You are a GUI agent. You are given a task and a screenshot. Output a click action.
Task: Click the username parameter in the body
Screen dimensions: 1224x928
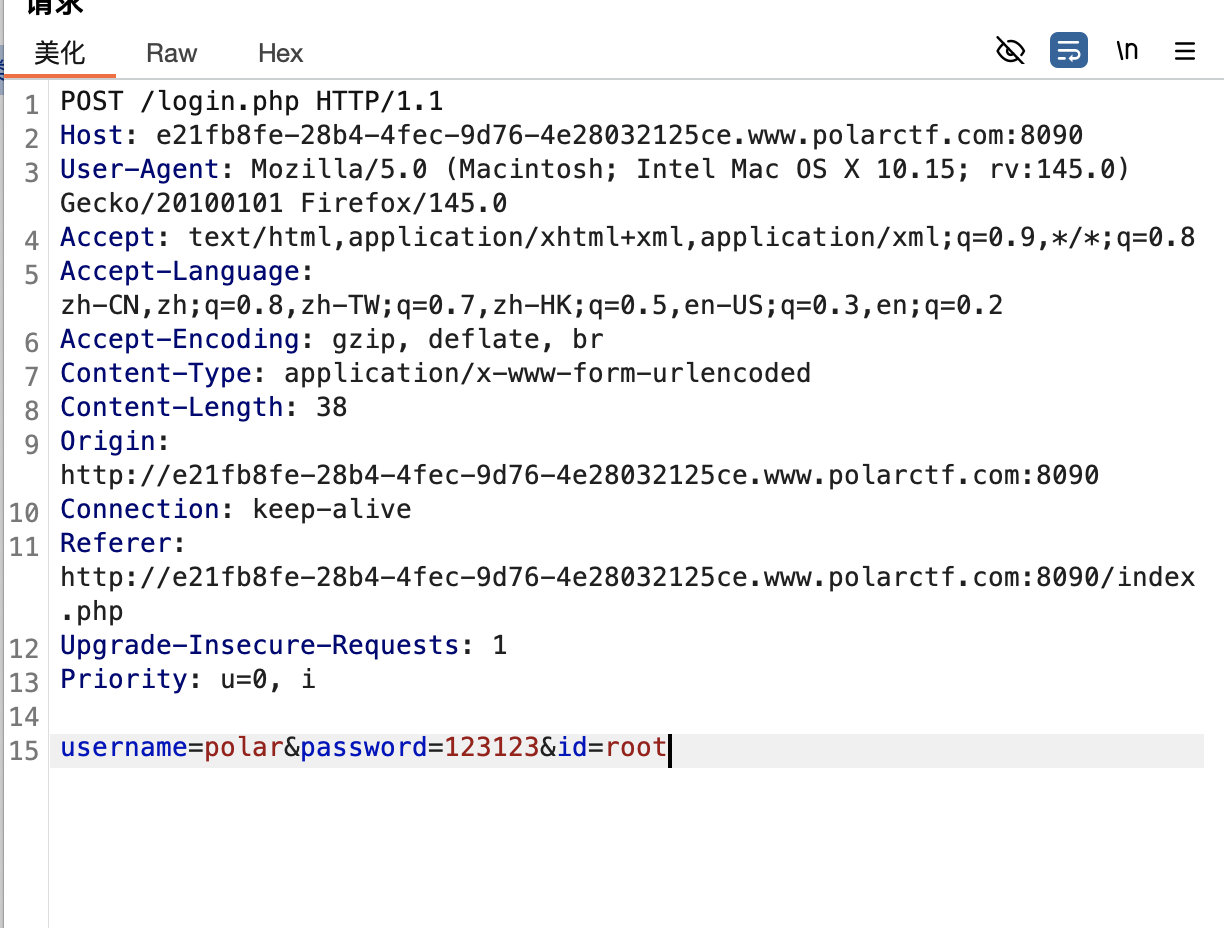(124, 748)
